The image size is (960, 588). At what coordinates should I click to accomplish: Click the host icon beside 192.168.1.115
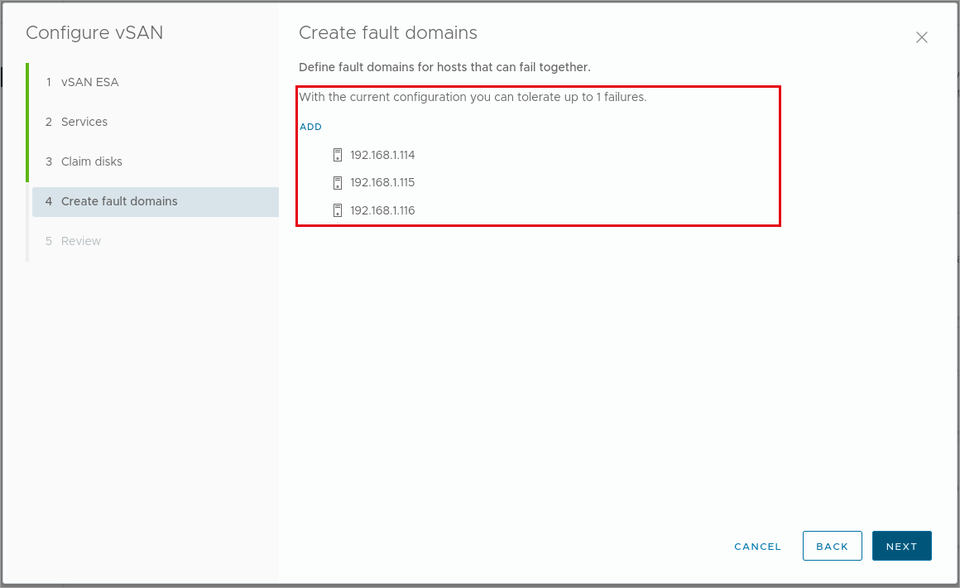pyautogui.click(x=337, y=183)
